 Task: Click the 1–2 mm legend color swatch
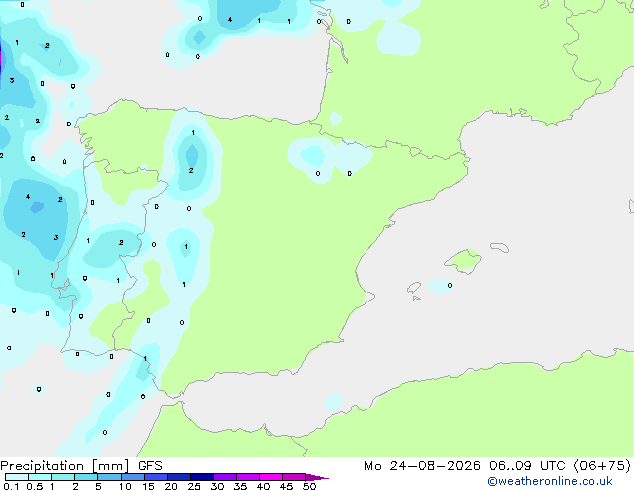(x=63, y=477)
